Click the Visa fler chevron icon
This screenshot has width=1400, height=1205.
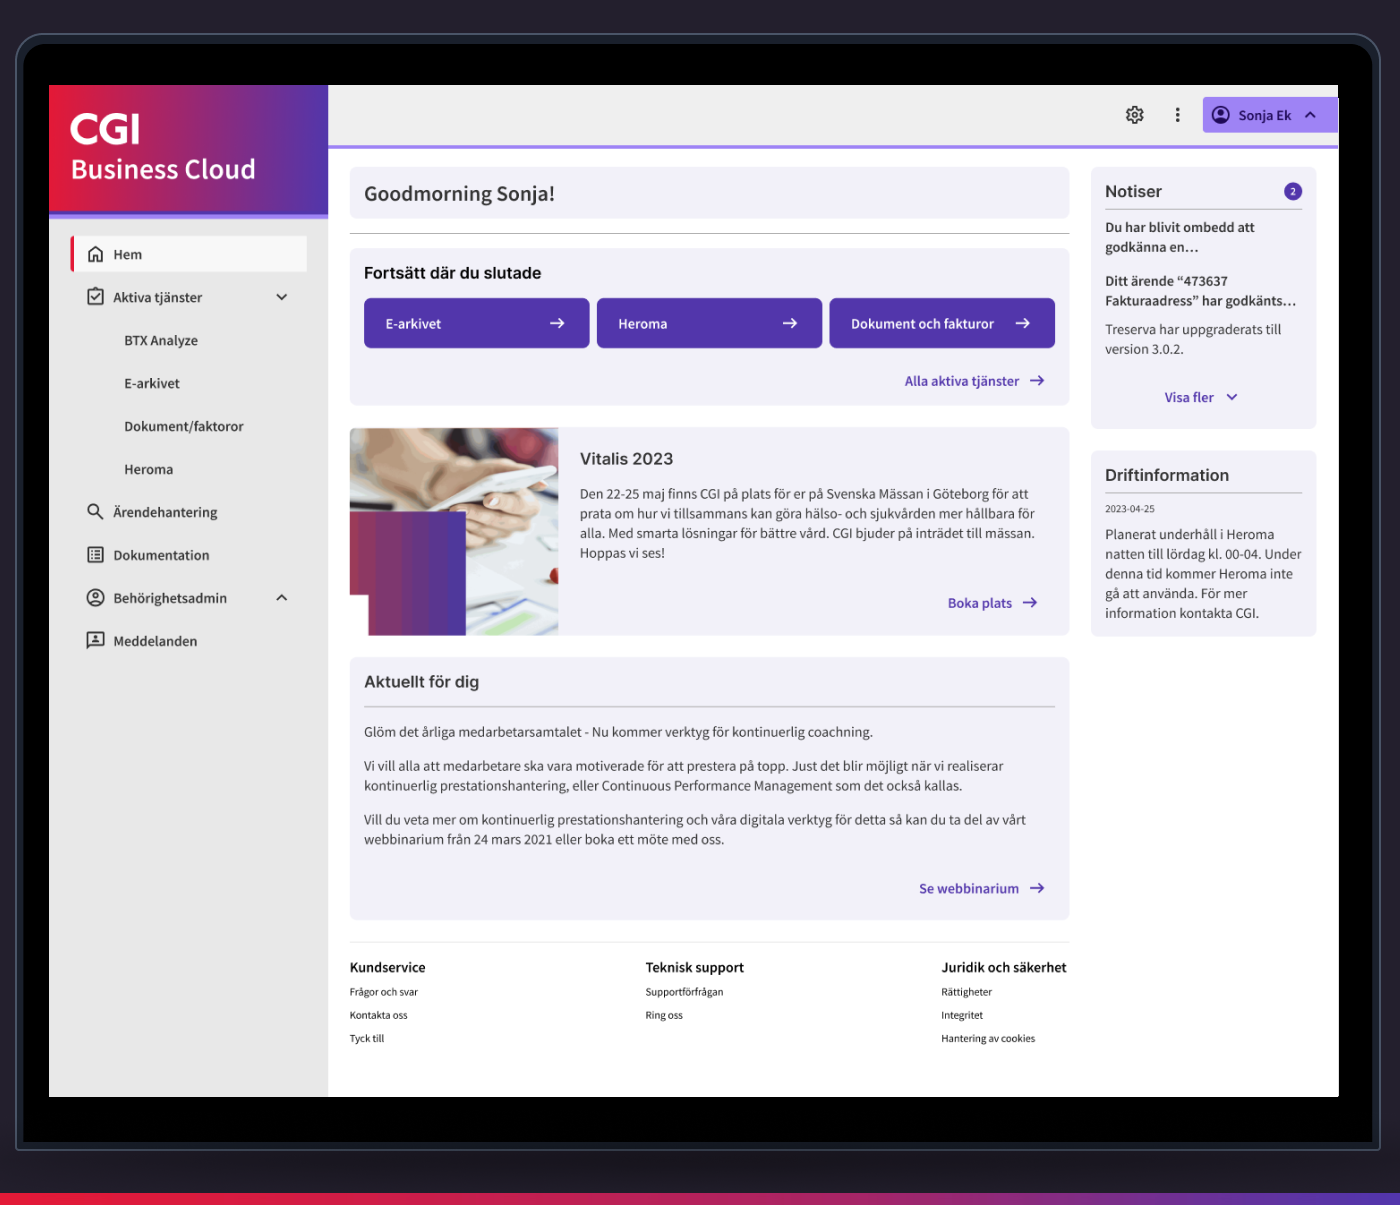tap(1232, 397)
